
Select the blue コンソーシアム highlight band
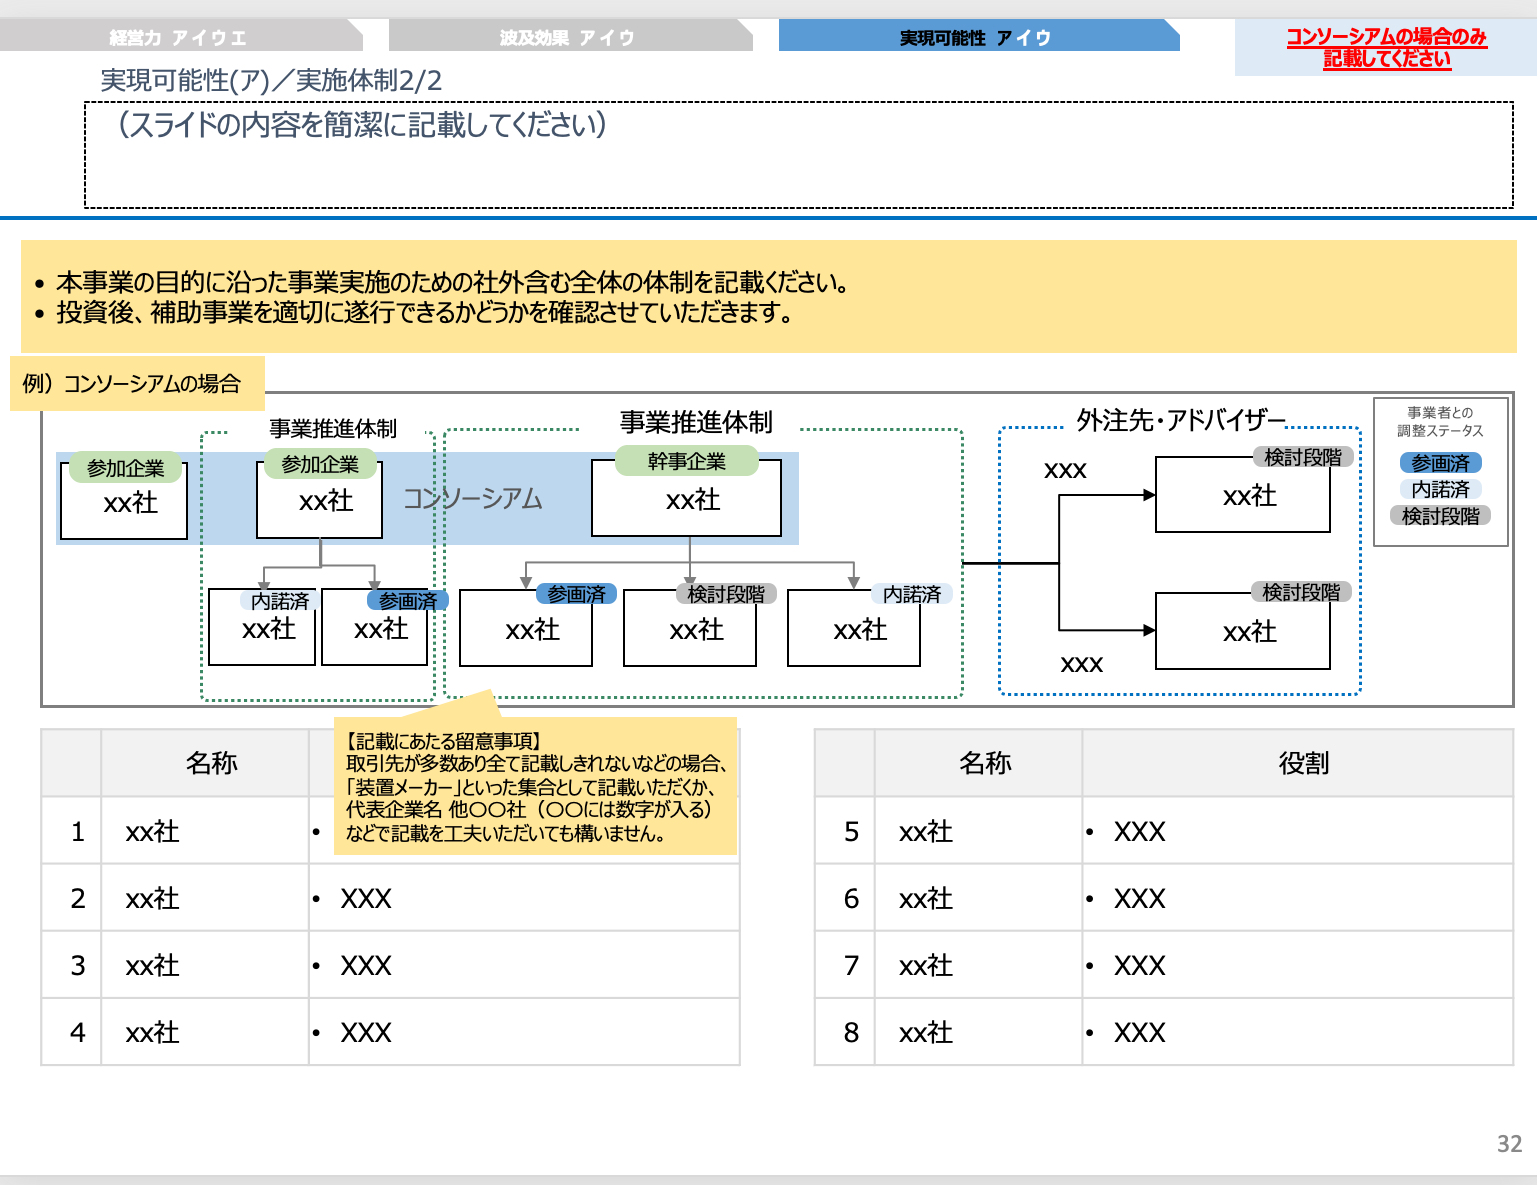coord(473,499)
